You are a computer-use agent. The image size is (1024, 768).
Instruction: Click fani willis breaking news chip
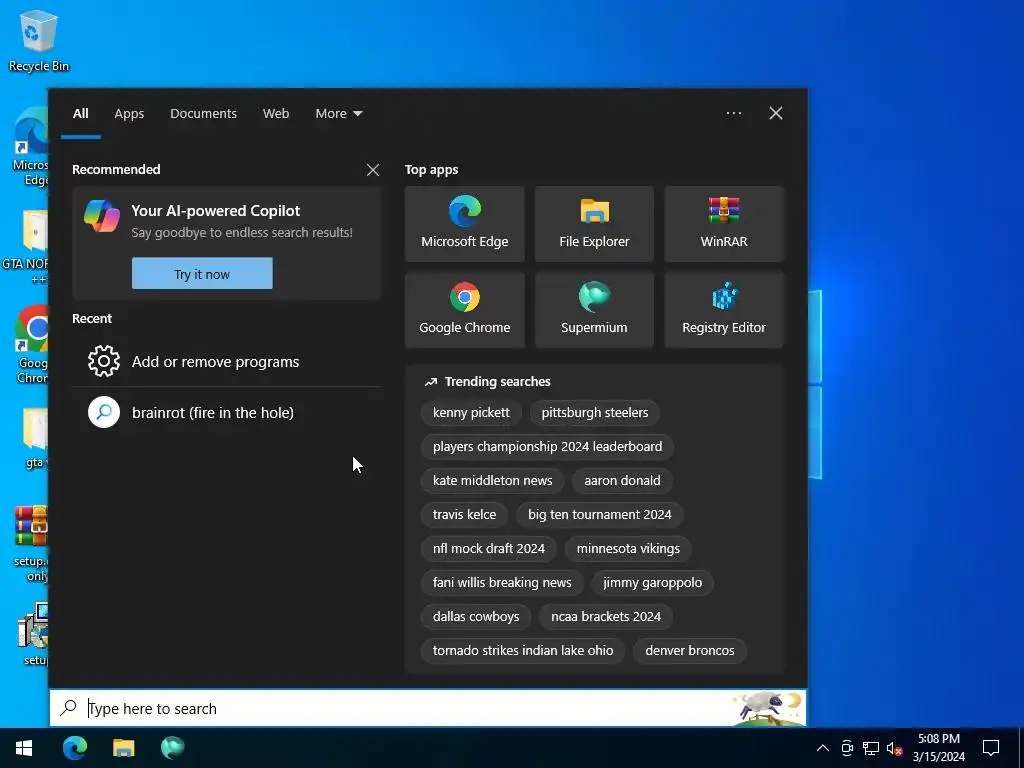pyautogui.click(x=502, y=582)
